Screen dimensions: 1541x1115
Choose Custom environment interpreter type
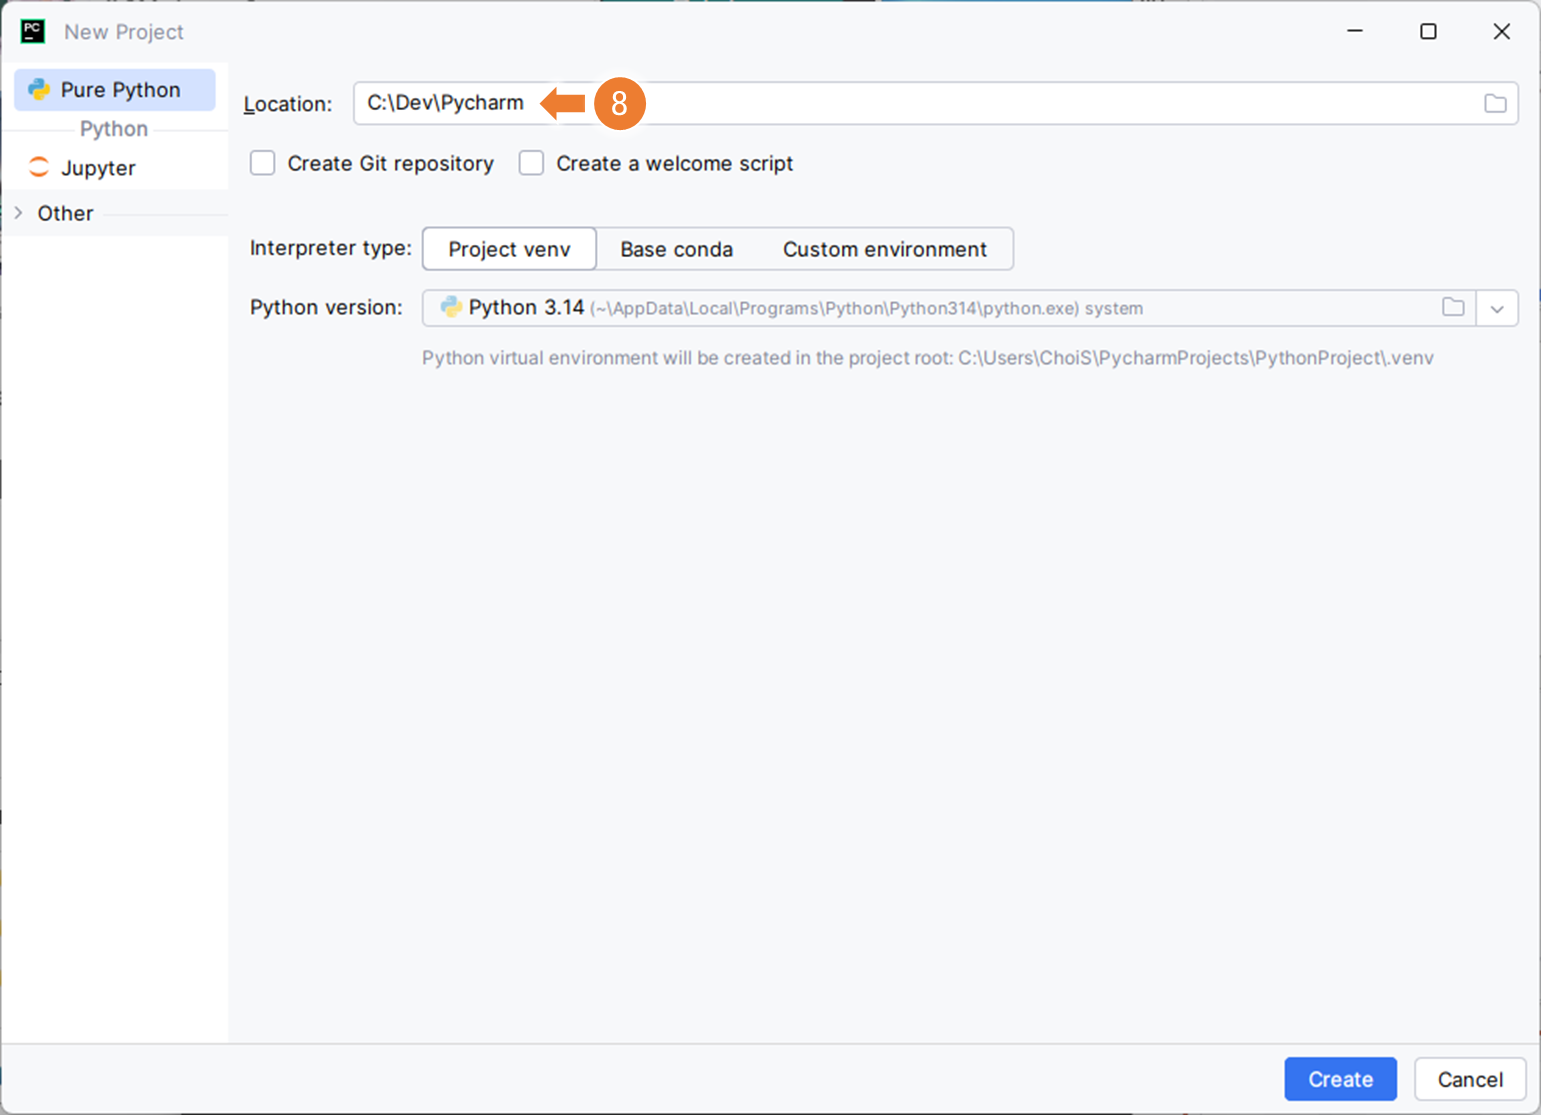[884, 249]
